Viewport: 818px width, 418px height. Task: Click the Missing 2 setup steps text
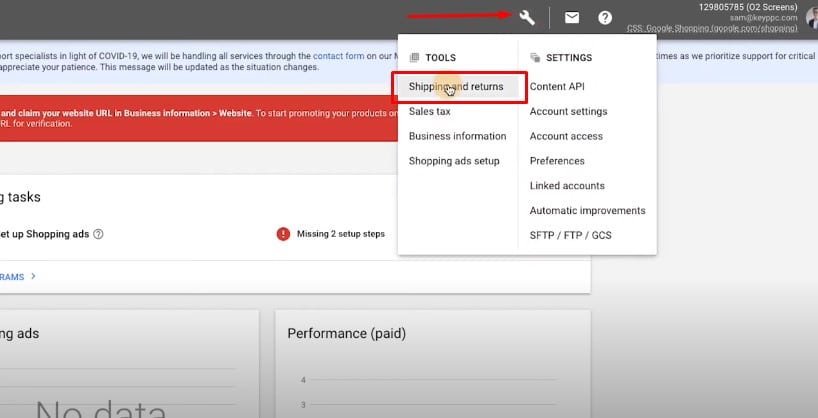coord(341,234)
